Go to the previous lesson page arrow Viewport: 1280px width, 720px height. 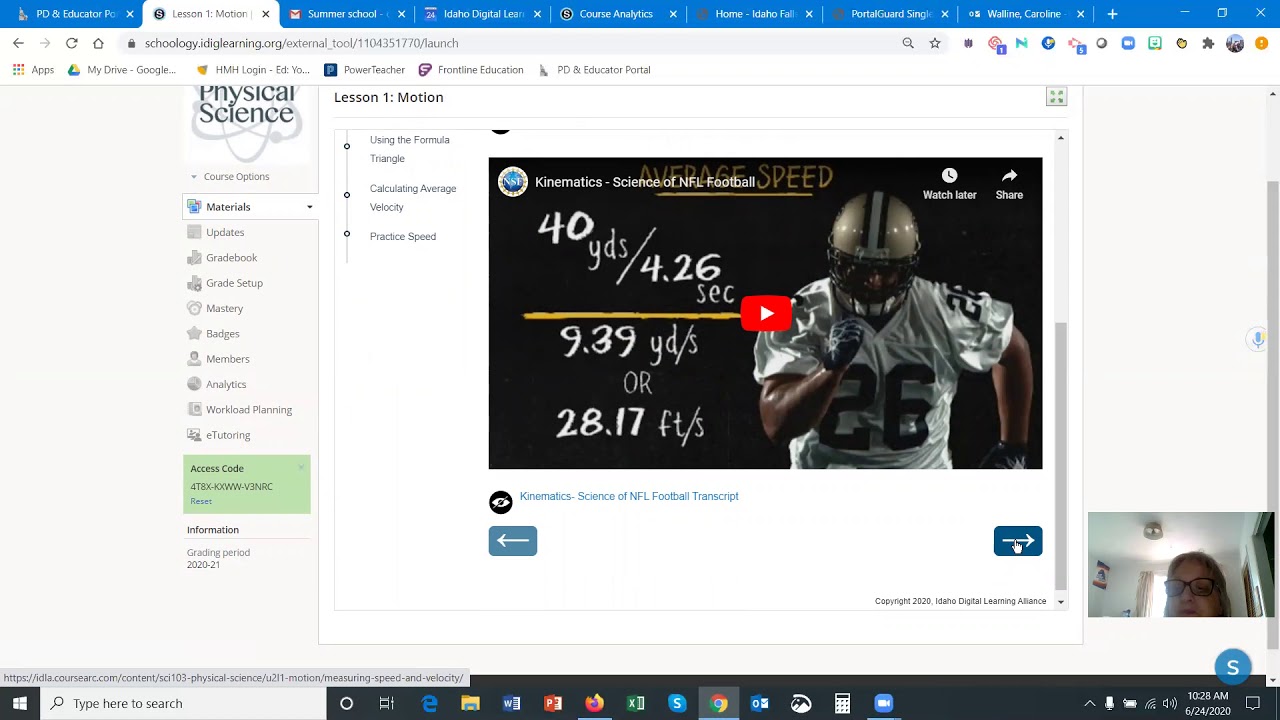click(513, 541)
